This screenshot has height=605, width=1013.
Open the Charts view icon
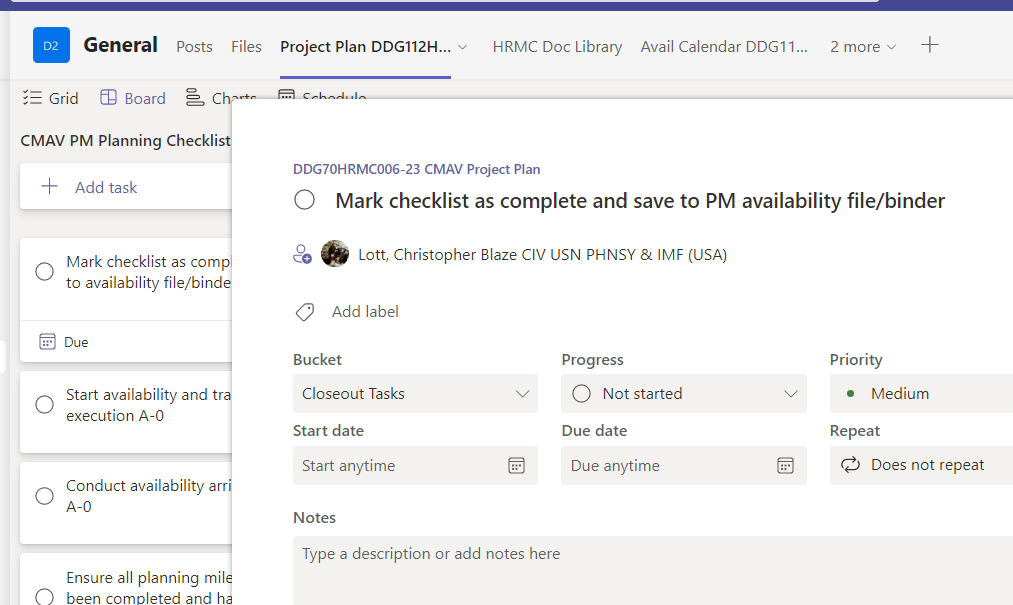tap(194, 97)
